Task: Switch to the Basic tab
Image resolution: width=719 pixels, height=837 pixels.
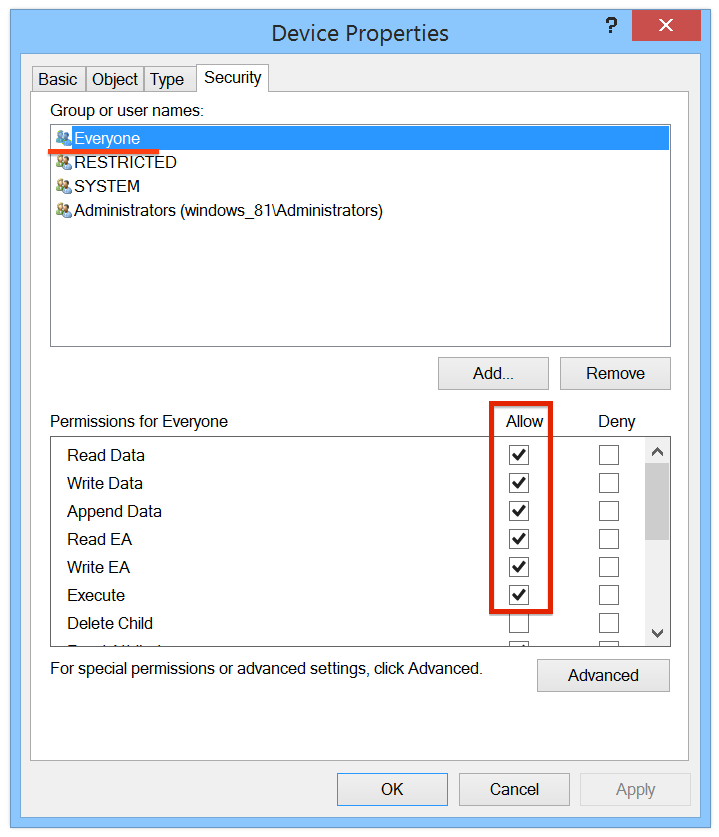Action: click(58, 79)
